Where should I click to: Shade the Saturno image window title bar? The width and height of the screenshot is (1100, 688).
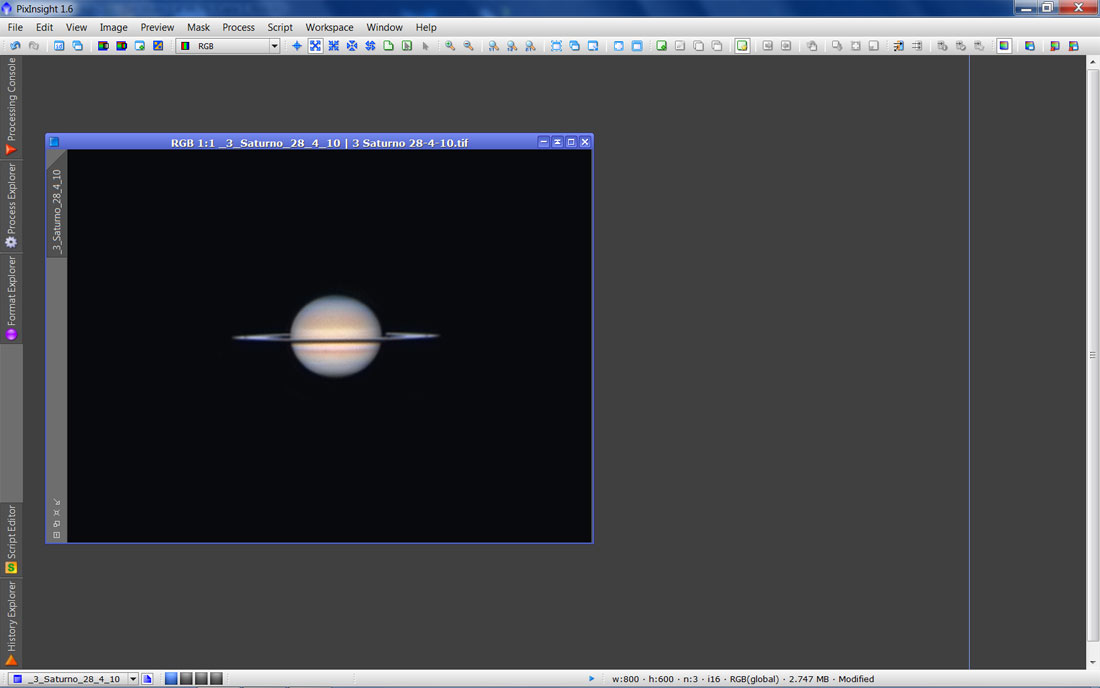click(557, 142)
